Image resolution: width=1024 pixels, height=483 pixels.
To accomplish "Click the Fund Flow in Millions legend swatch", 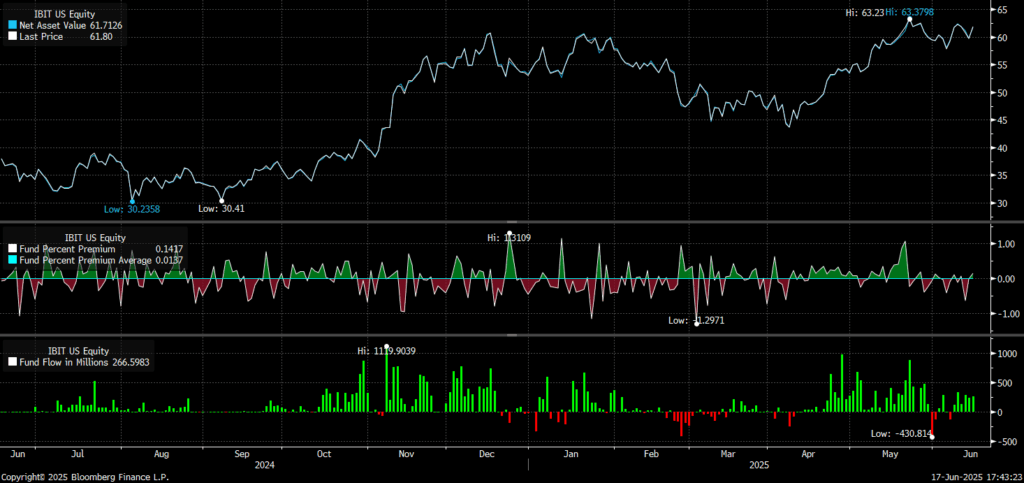I will point(12,361).
